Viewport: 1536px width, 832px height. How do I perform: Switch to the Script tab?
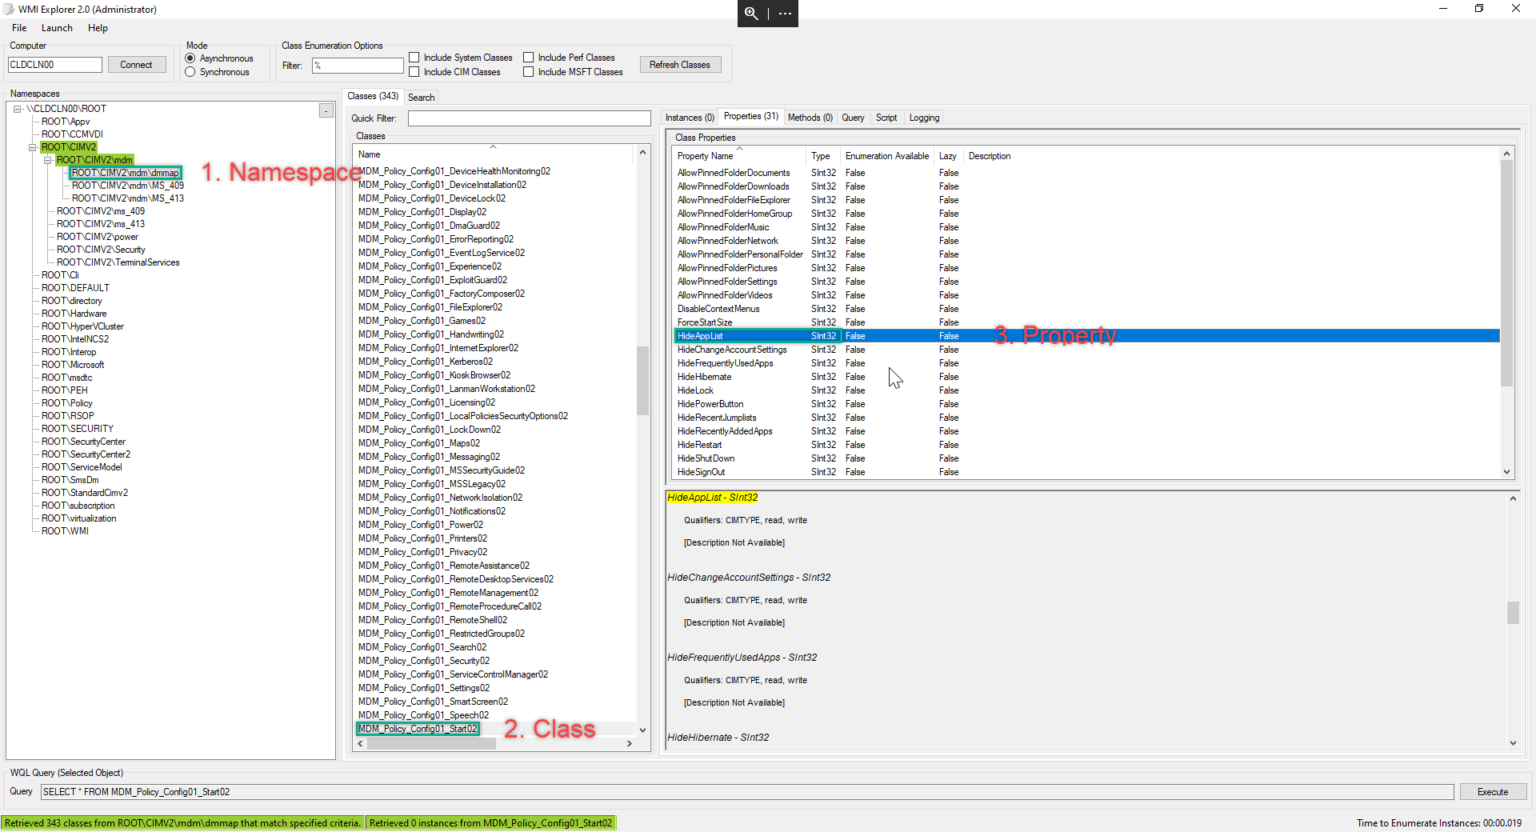(886, 117)
